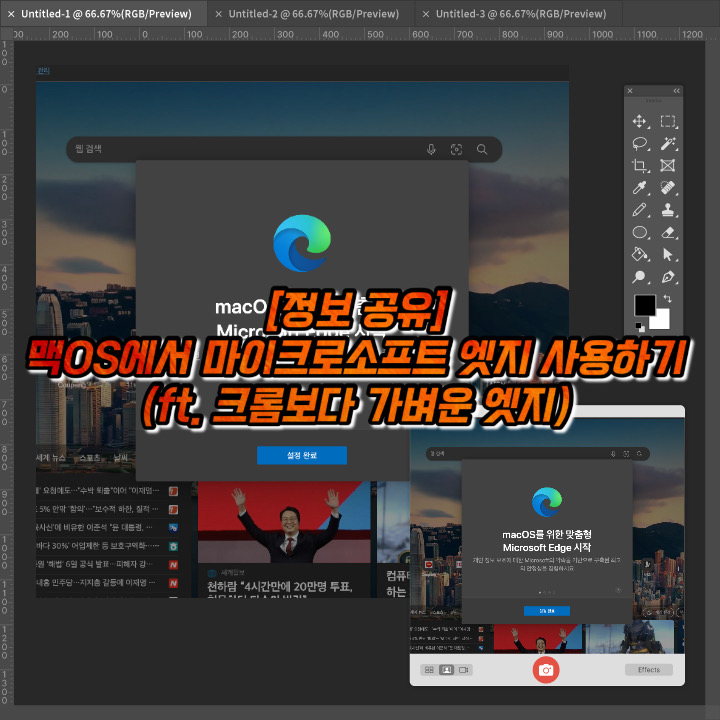This screenshot has height=720, width=720.
Task: Click the robot game thumbnail in Photo Booth preview
Action: pos(629,637)
